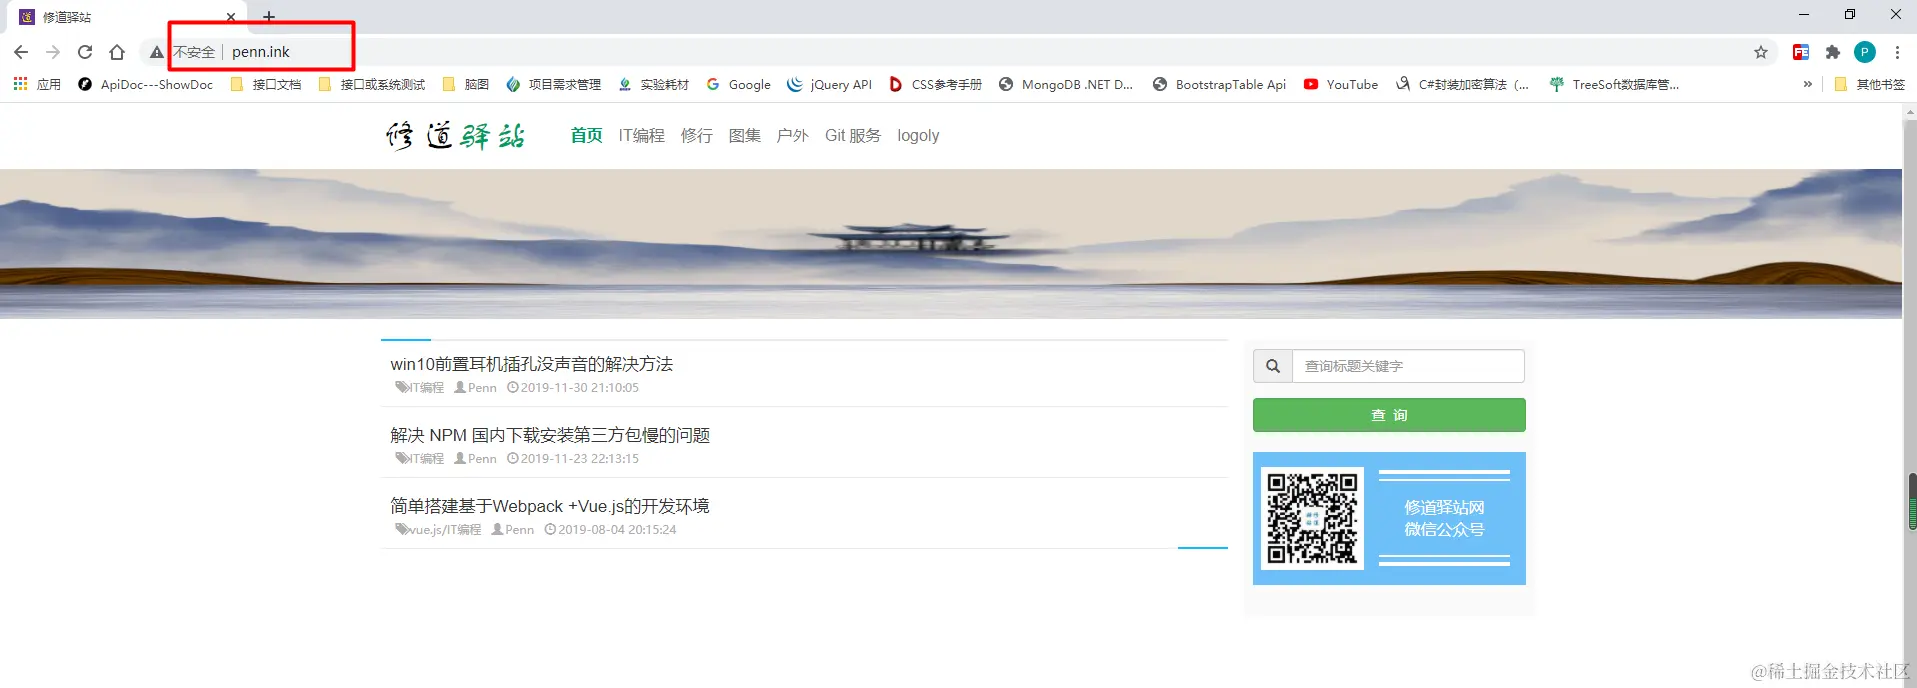
Task: Reload the page with the refresh icon
Action: (85, 52)
